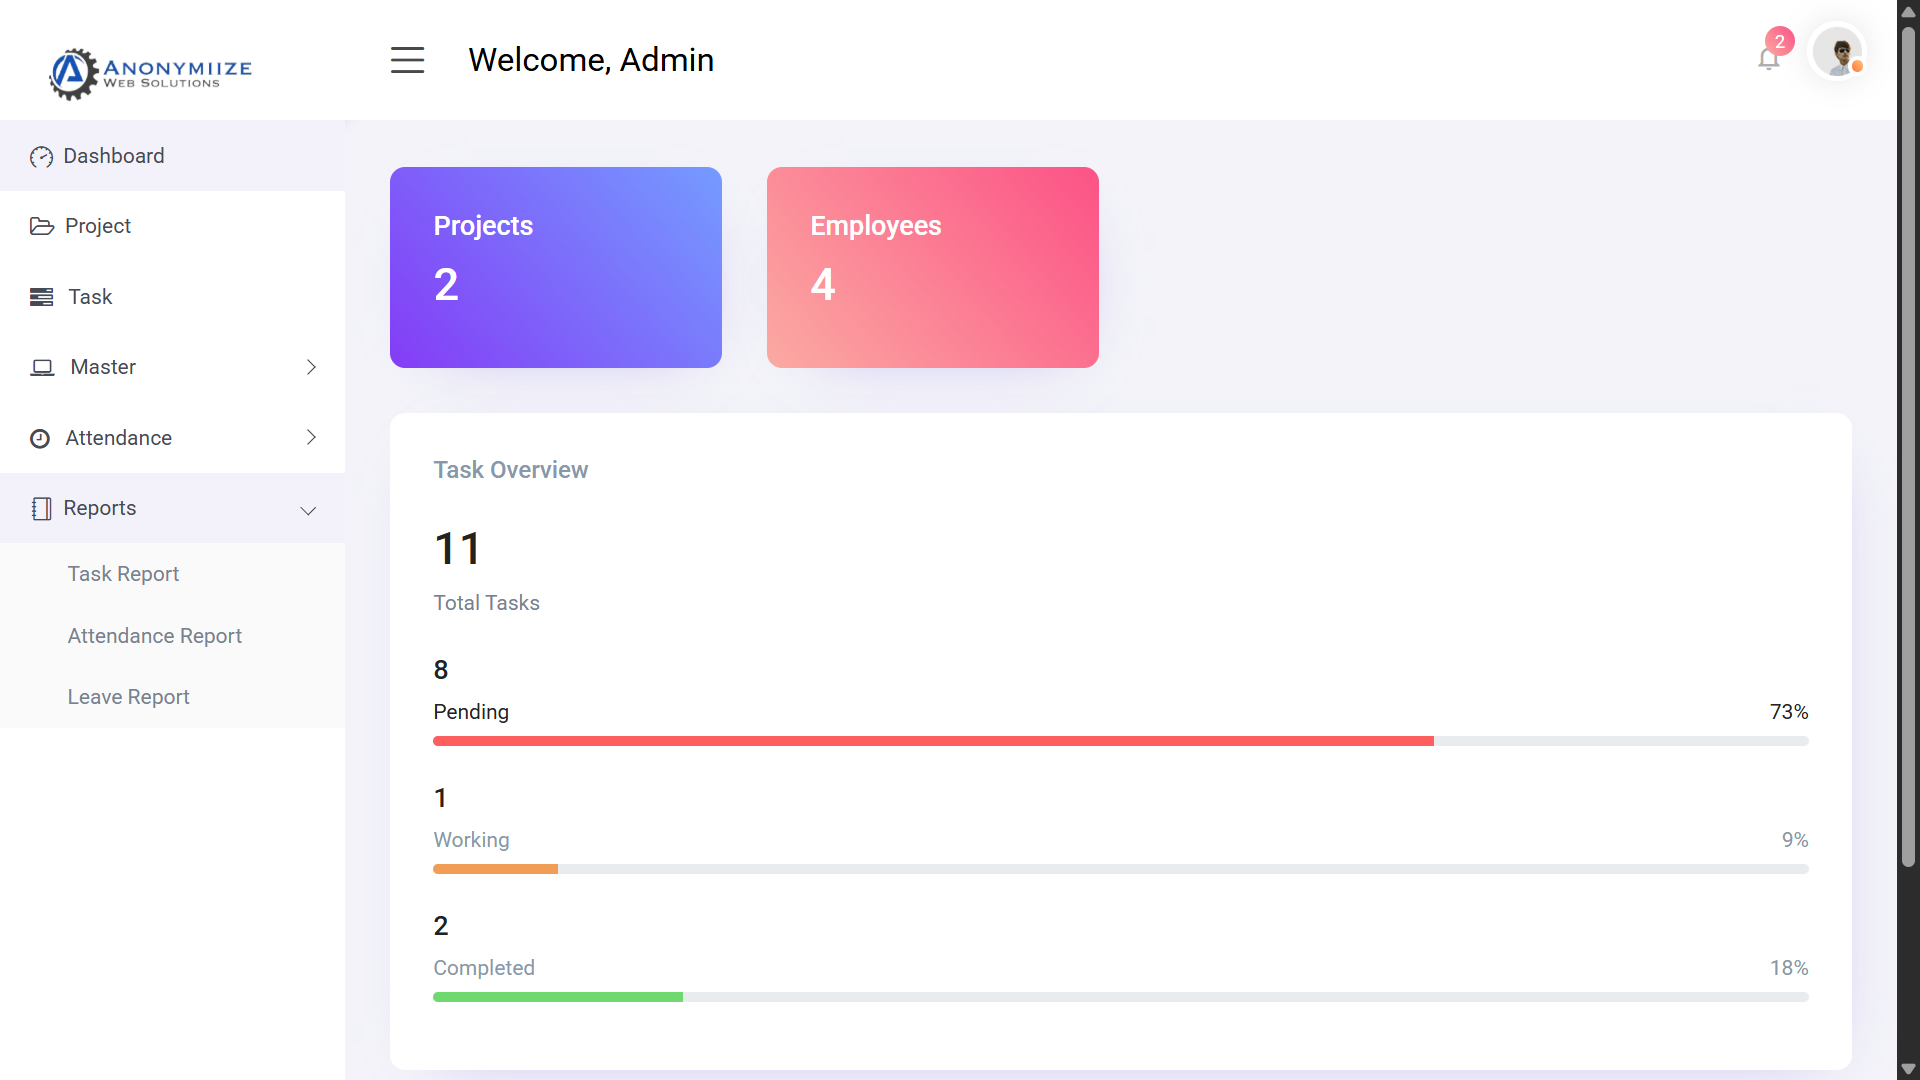Click the red notification badge showing 2
The height and width of the screenshot is (1080, 1920).
click(1780, 42)
